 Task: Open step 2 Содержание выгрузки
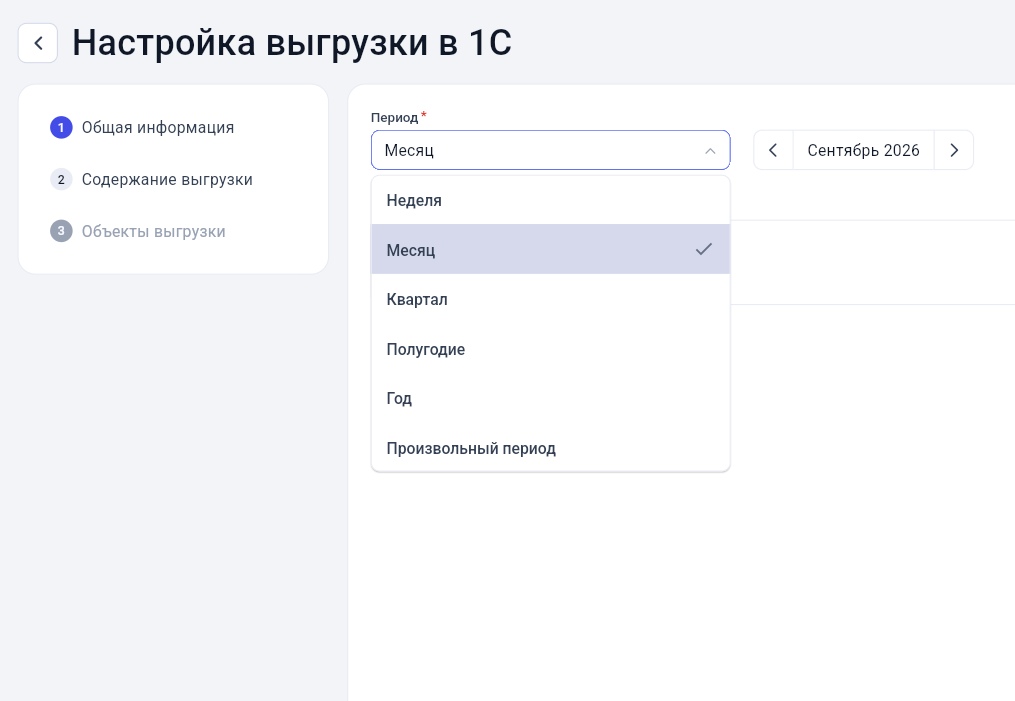point(151,179)
